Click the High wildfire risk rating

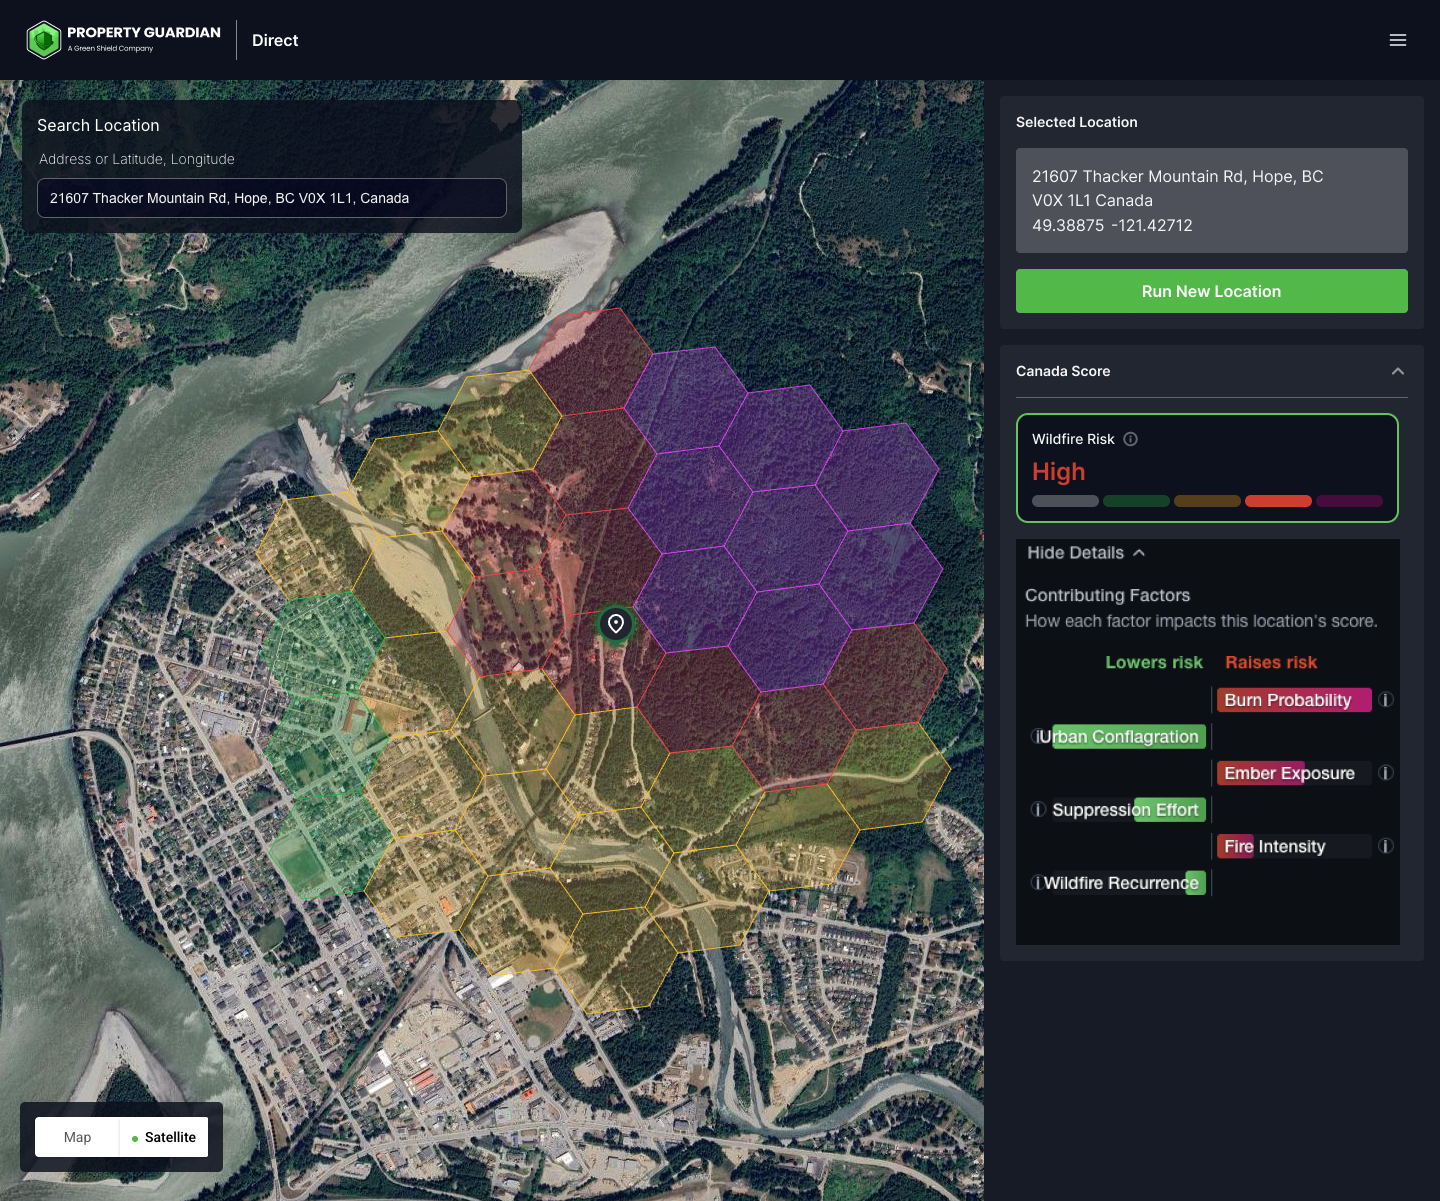point(1058,472)
